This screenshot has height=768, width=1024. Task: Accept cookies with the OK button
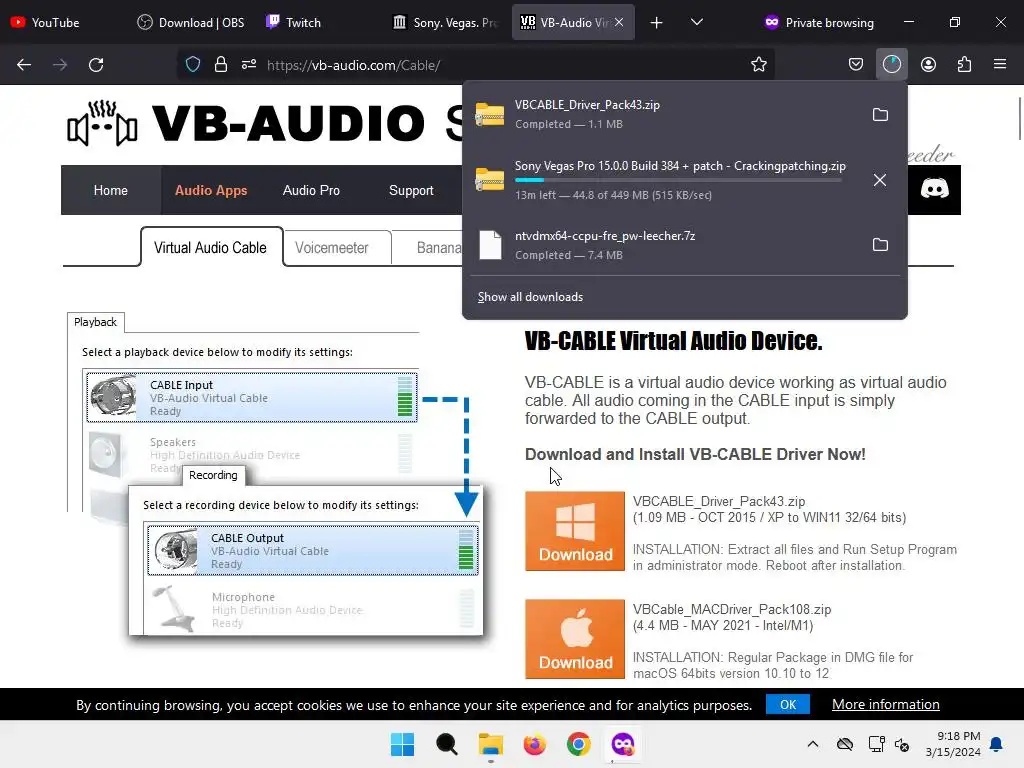pyautogui.click(x=788, y=705)
